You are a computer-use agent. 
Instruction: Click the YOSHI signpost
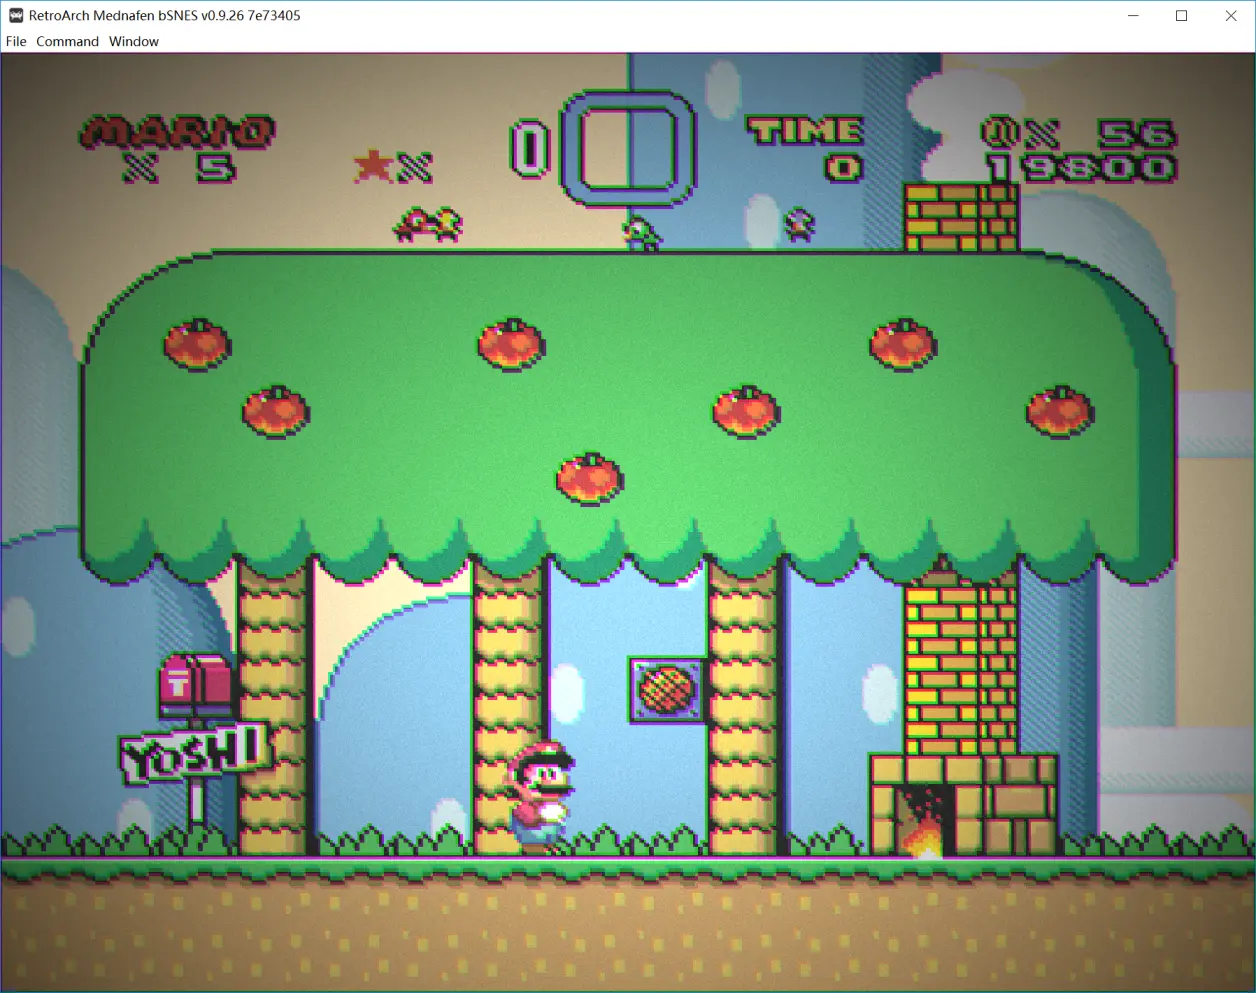[194, 756]
